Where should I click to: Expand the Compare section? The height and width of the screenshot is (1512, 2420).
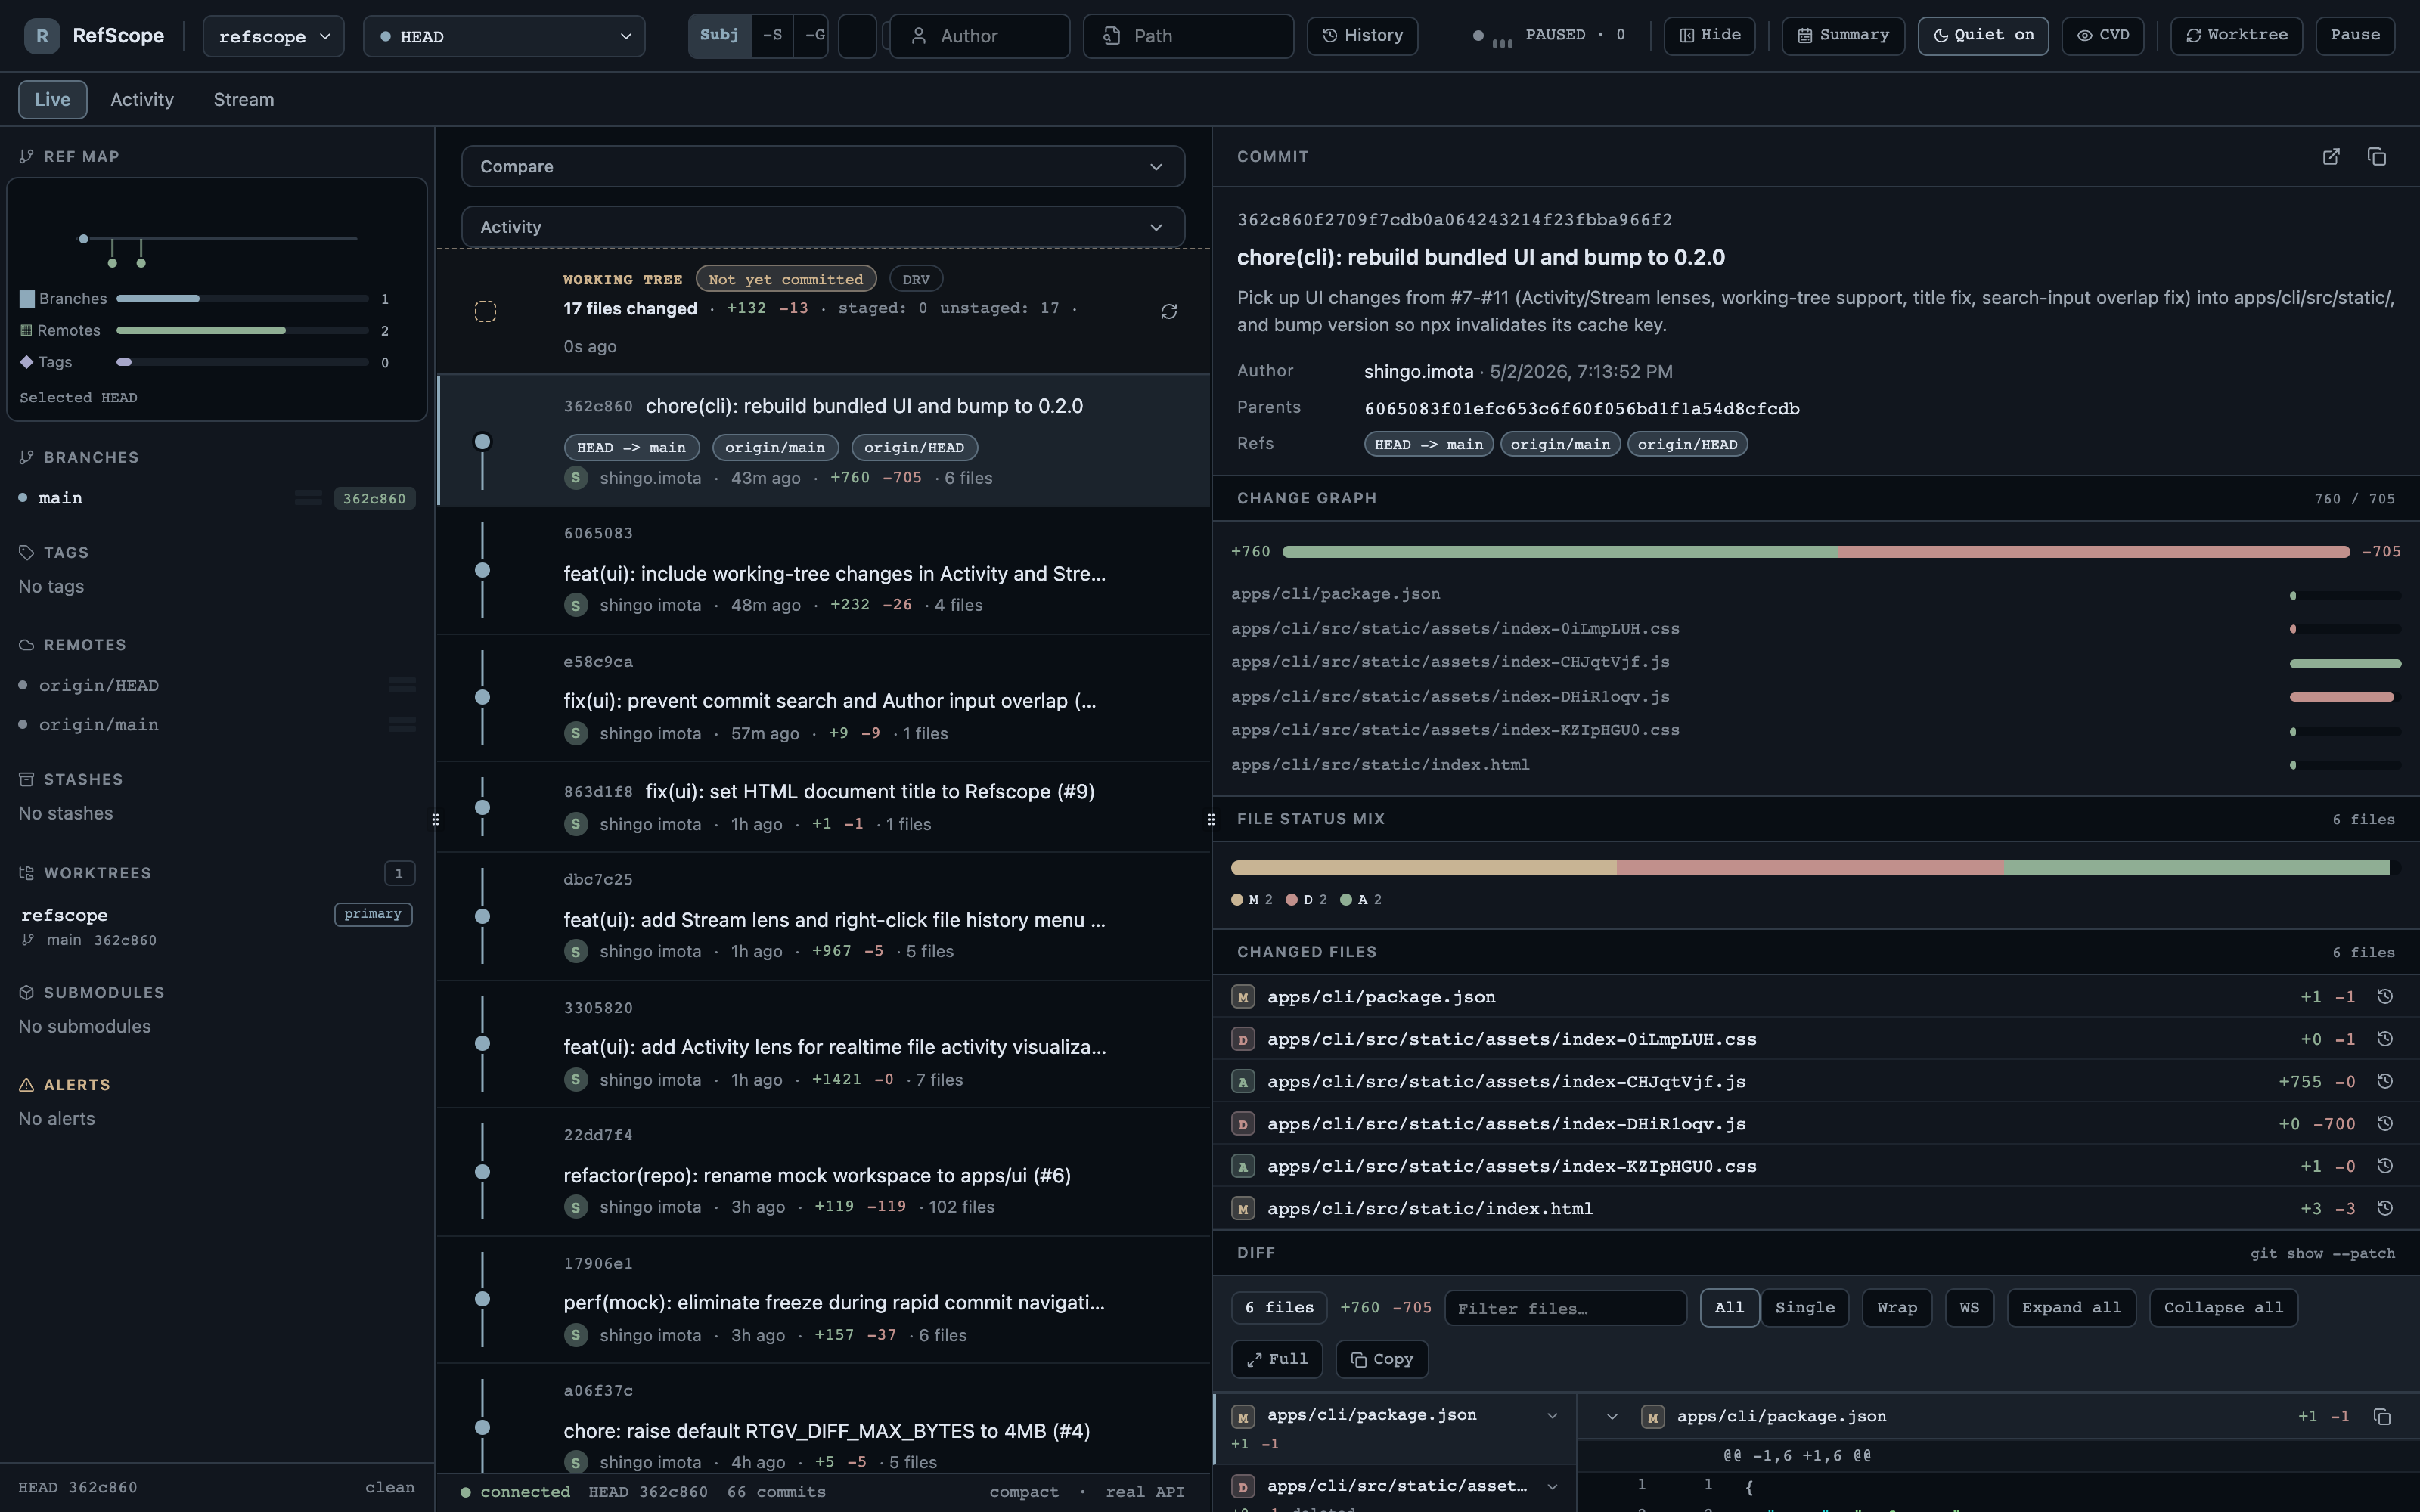coord(823,166)
